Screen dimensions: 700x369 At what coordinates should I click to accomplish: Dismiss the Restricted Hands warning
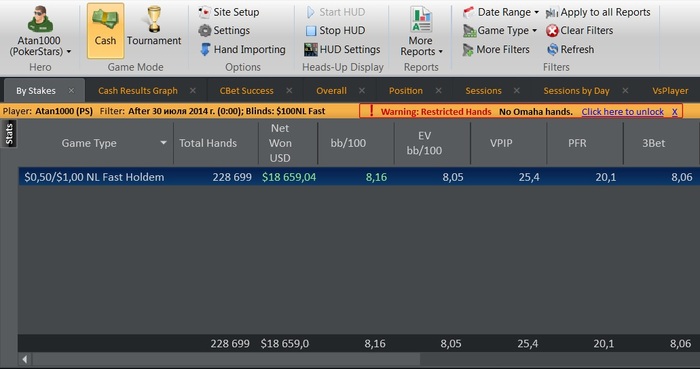coord(675,112)
